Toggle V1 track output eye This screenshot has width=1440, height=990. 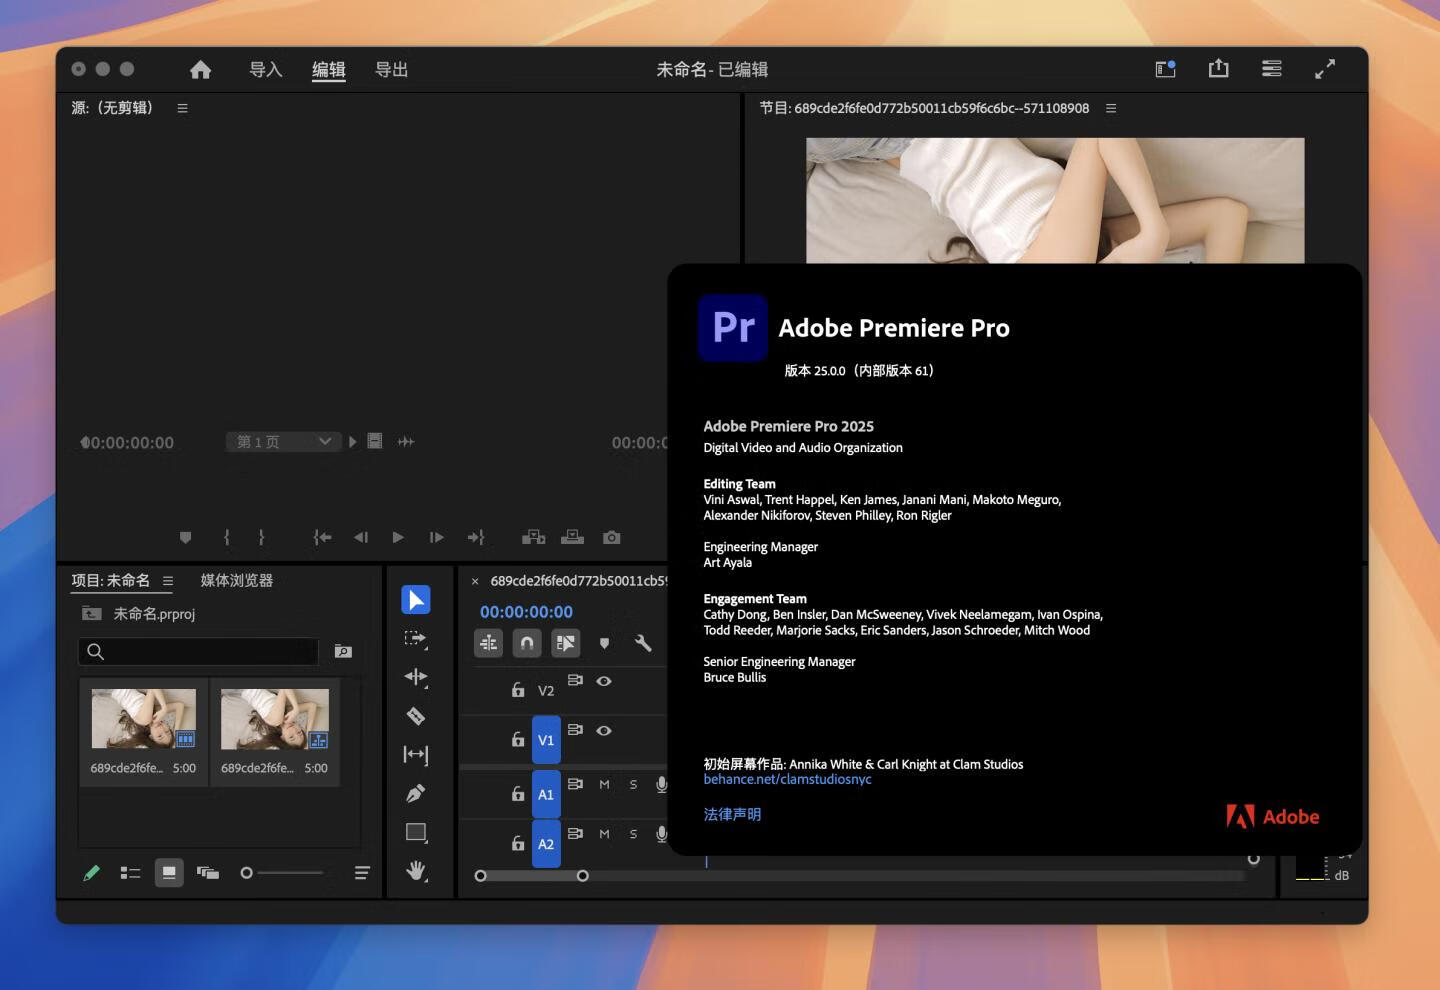(604, 730)
